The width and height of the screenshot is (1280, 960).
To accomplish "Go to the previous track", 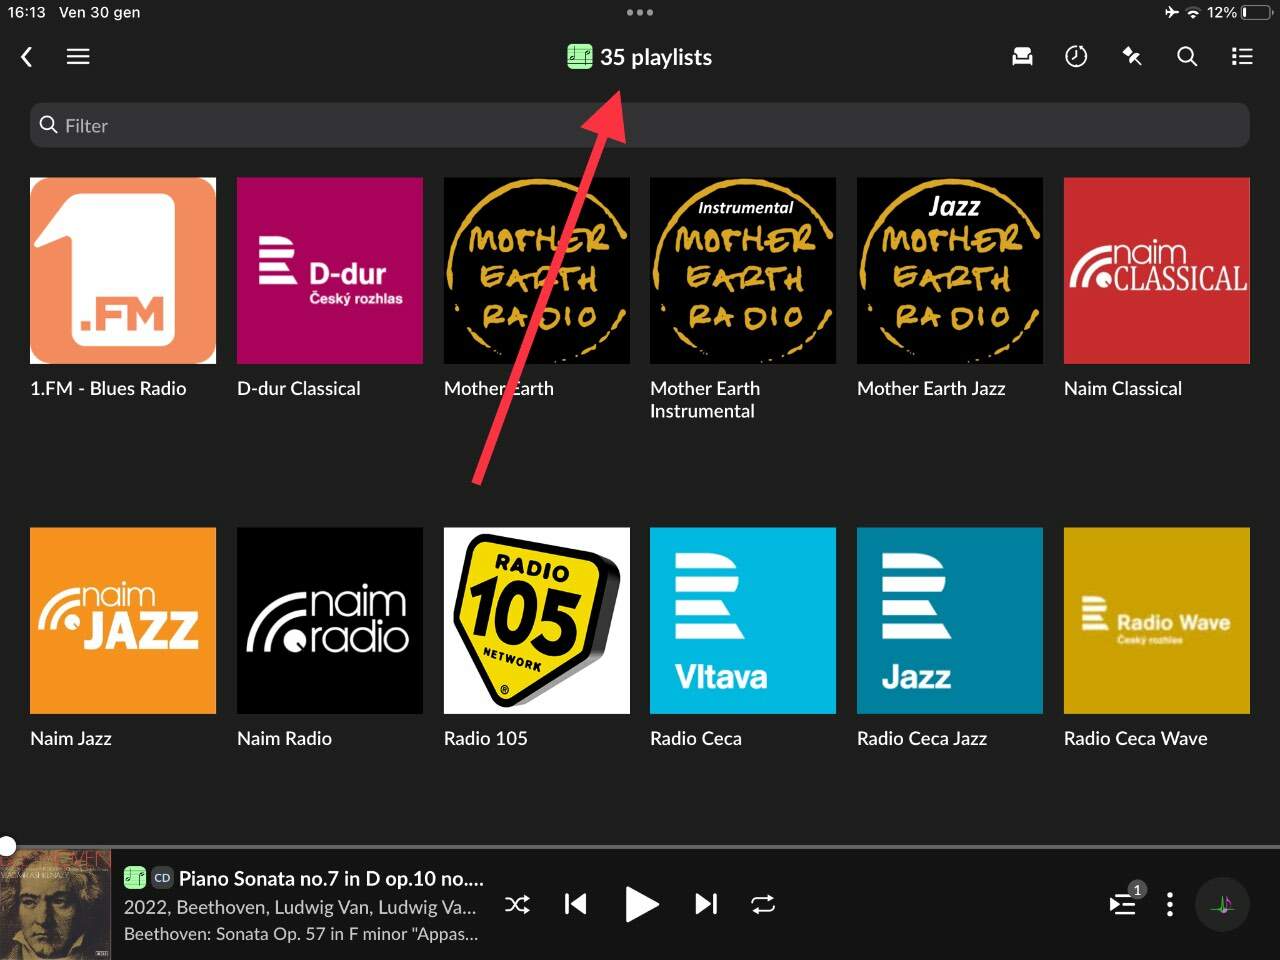I will tap(575, 905).
